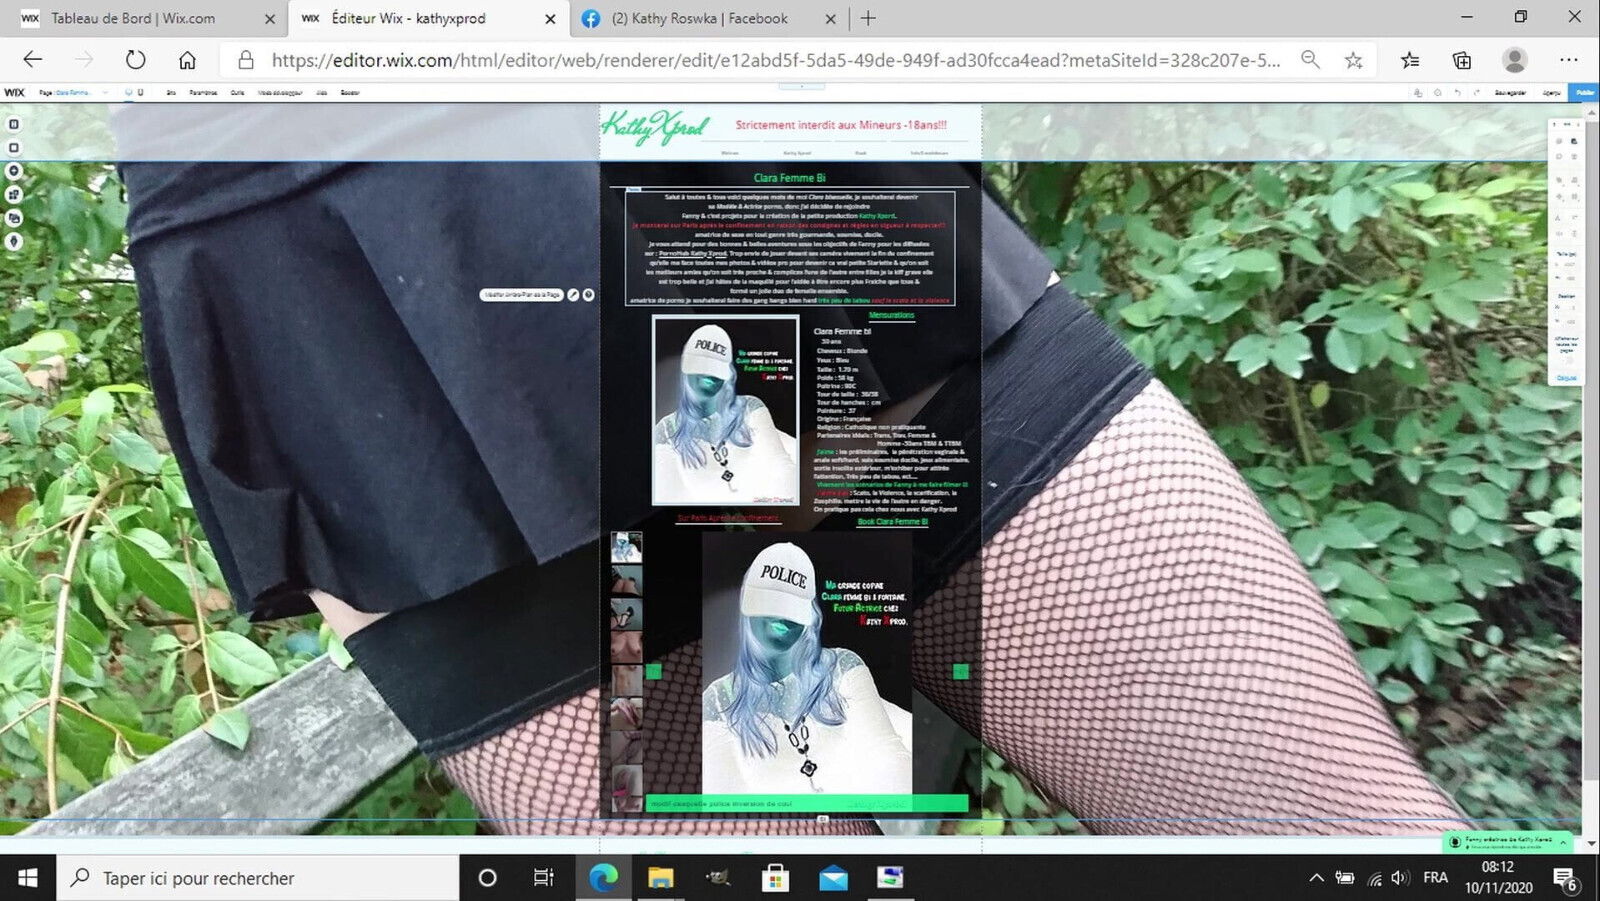Open the Menus and Pages sidebar icon

pyautogui.click(x=14, y=124)
